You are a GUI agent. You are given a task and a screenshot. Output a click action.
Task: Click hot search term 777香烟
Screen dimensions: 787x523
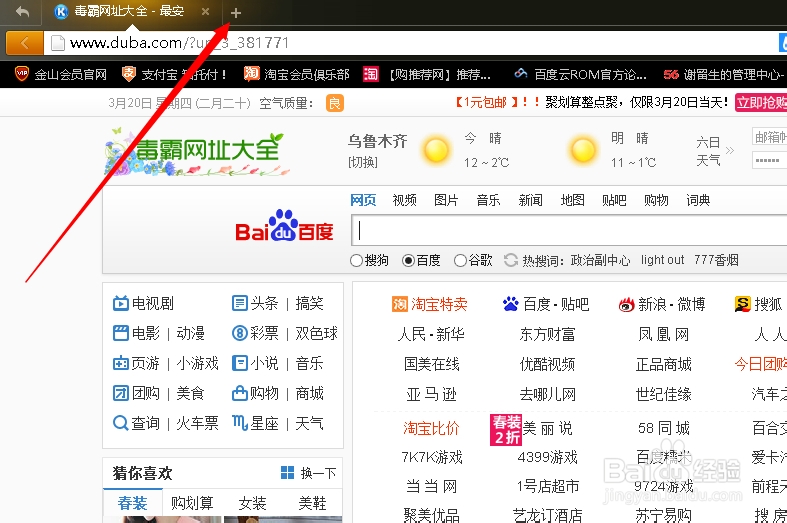[716, 260]
